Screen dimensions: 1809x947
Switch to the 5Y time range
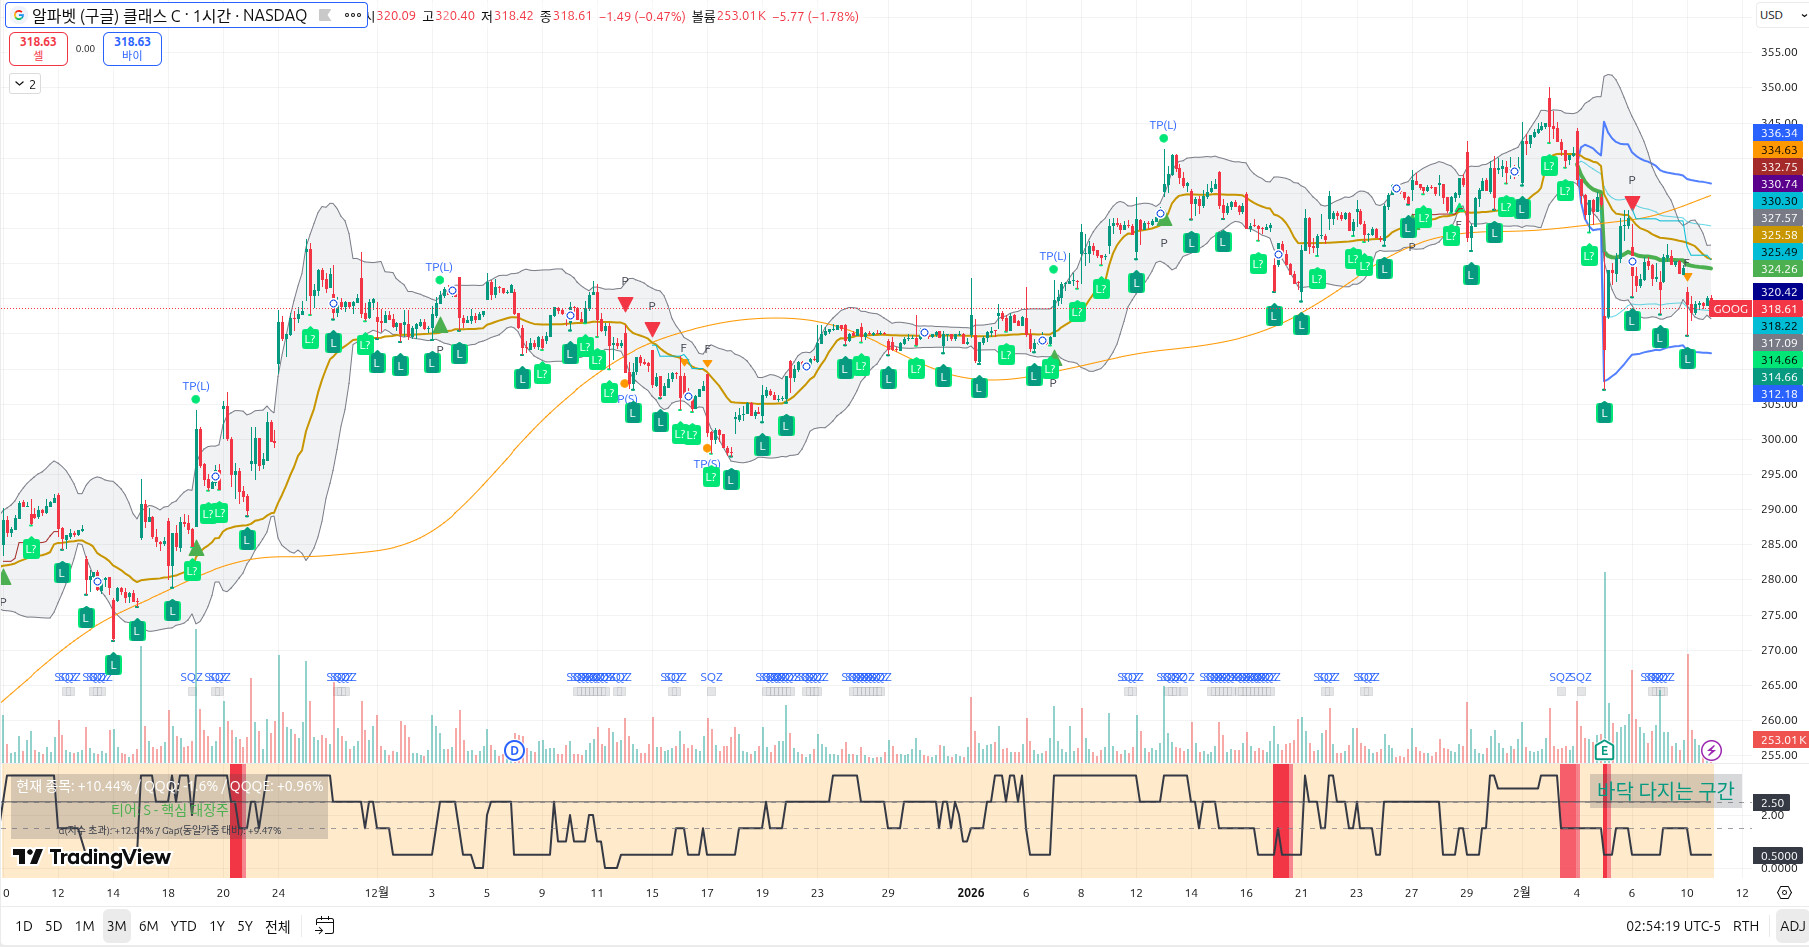pyautogui.click(x=245, y=926)
